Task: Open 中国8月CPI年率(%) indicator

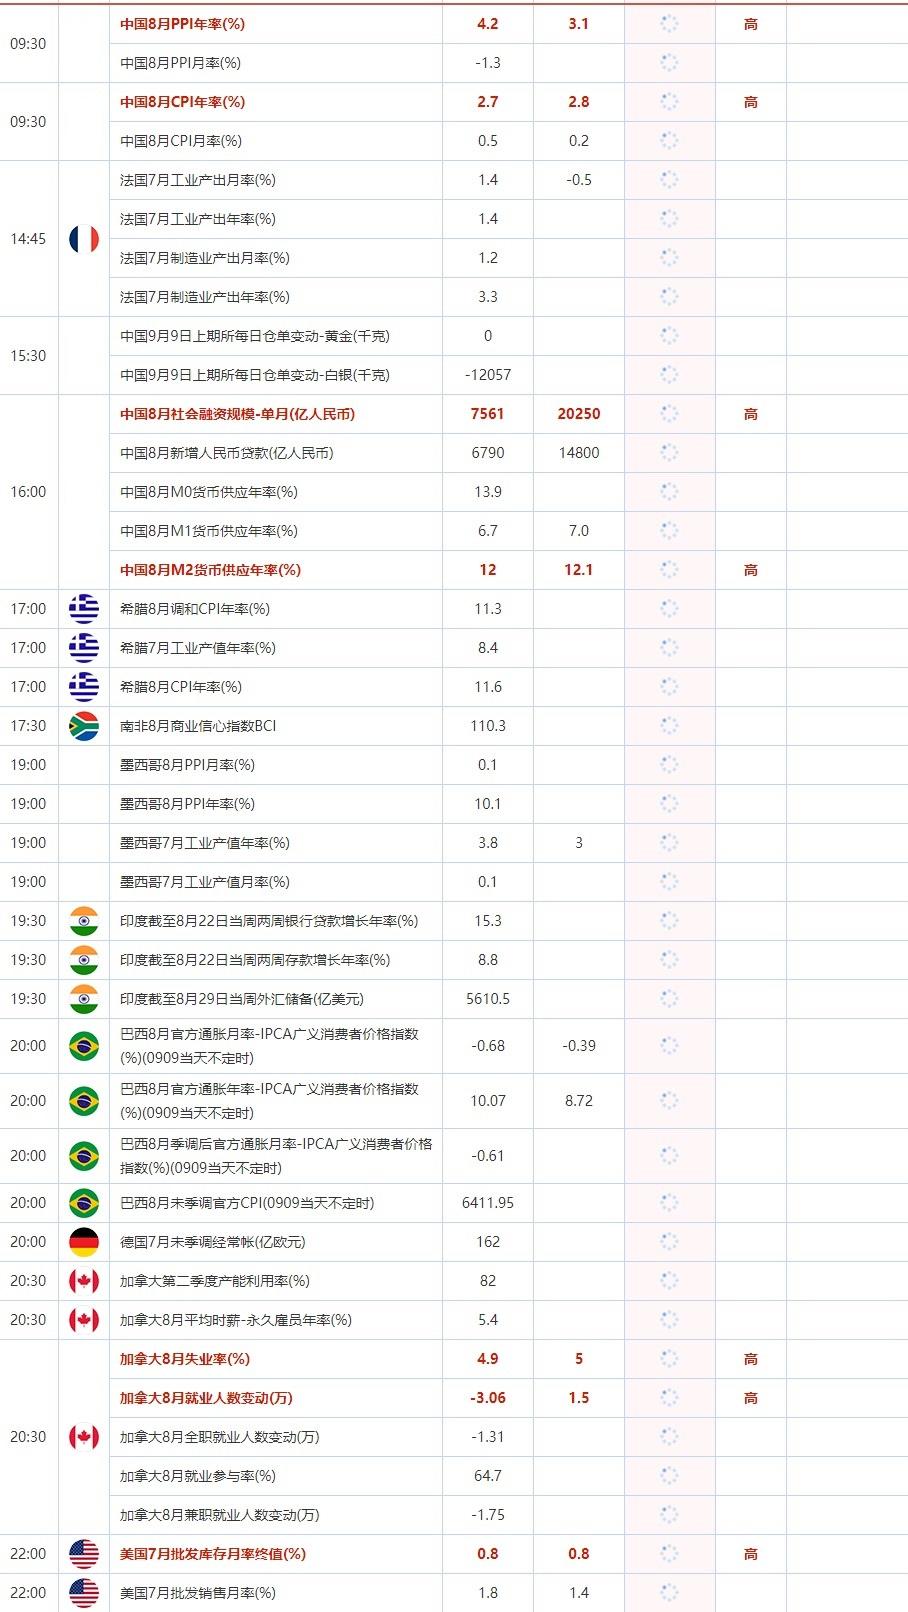Action: [182, 102]
